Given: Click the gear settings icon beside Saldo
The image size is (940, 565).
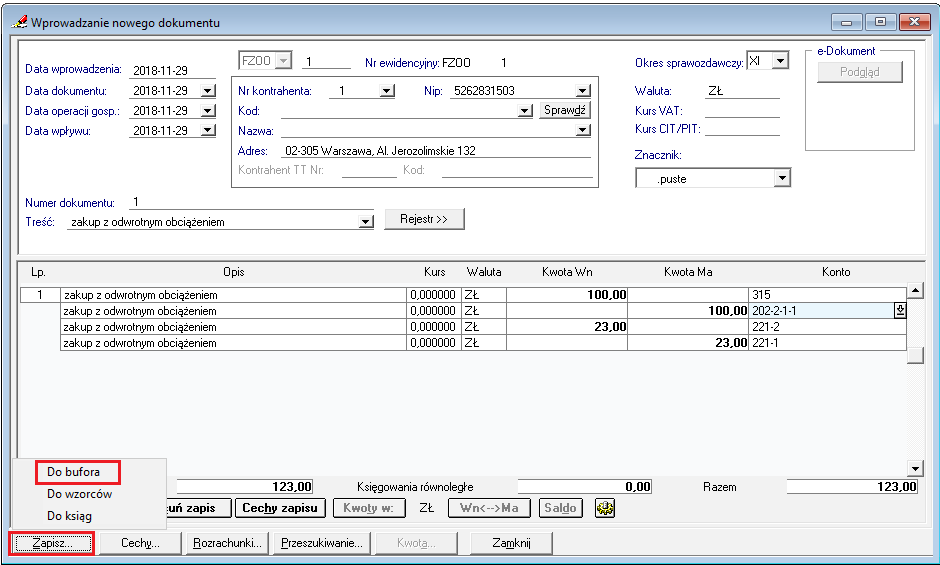Looking at the screenshot, I should click(x=605, y=508).
